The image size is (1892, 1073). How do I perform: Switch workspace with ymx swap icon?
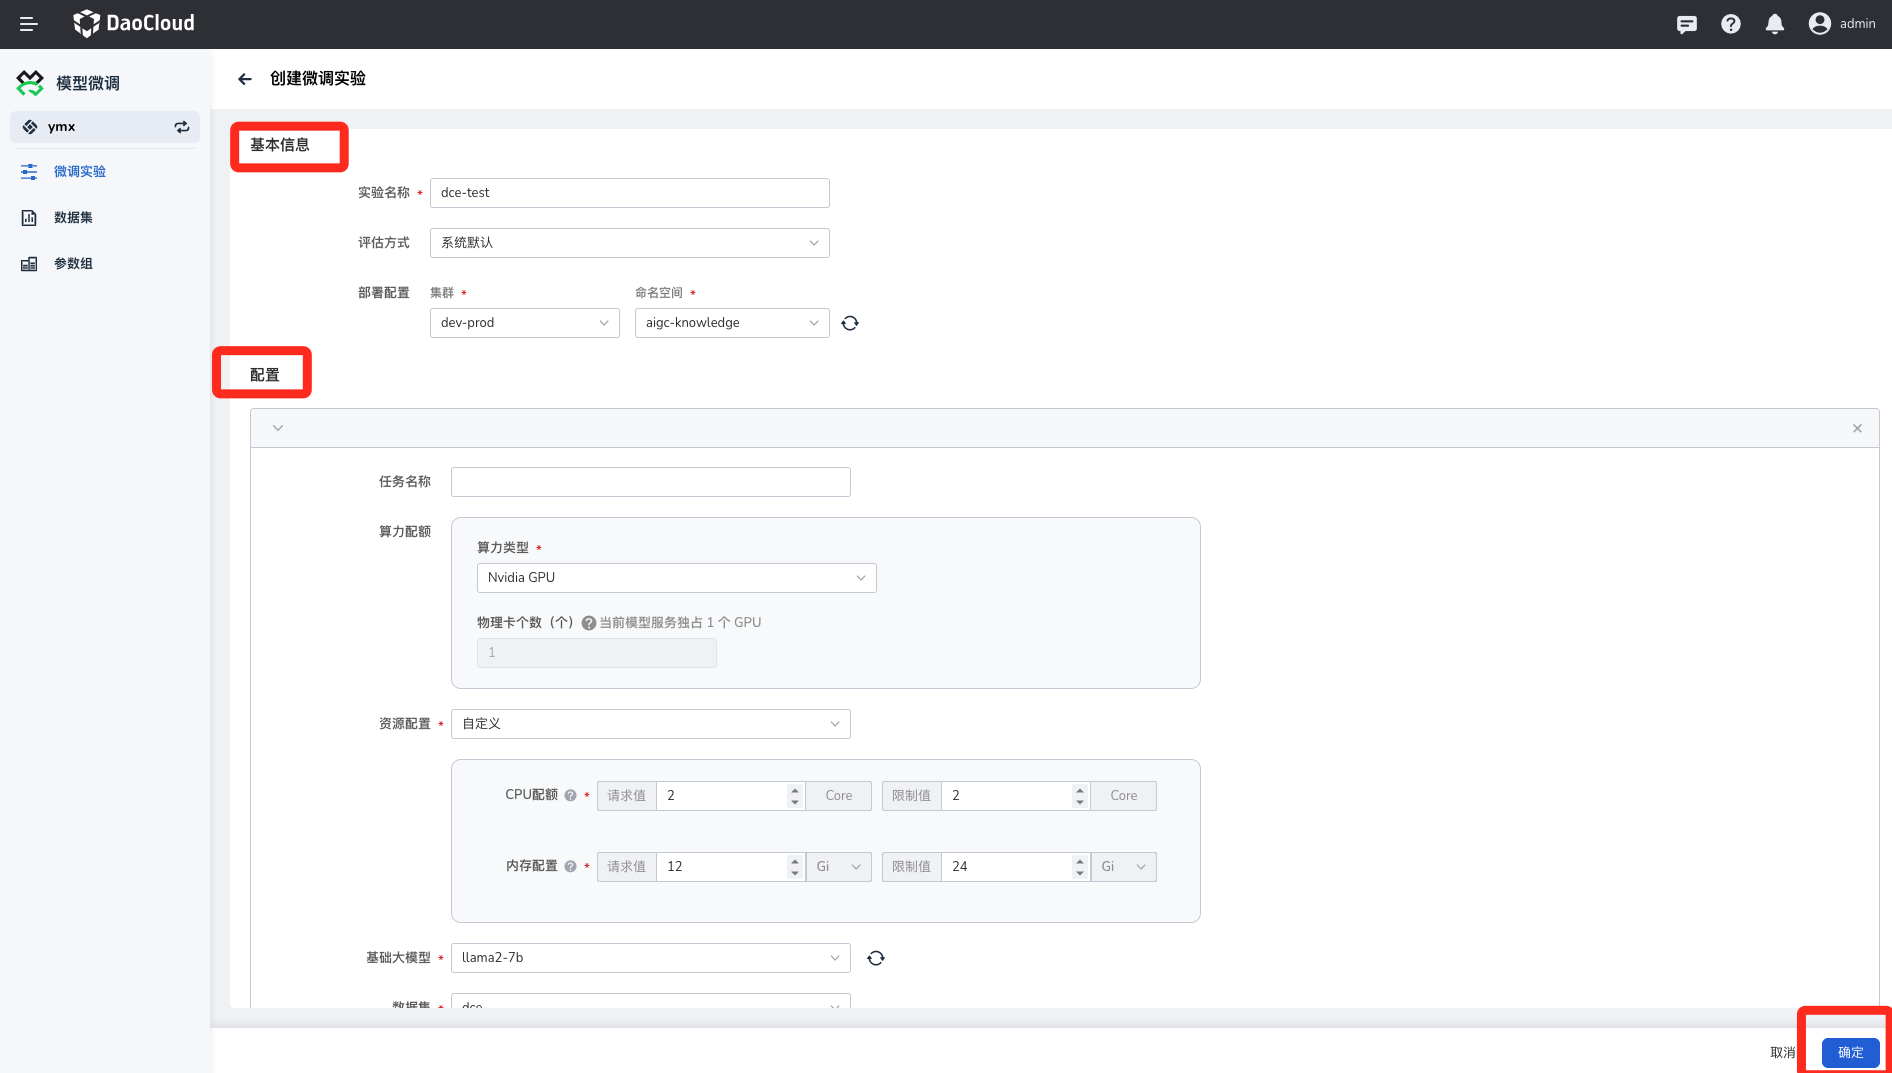tap(182, 127)
